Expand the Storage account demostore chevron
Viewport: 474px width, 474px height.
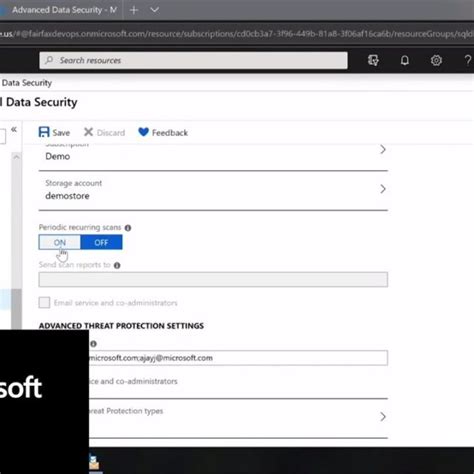(x=383, y=189)
